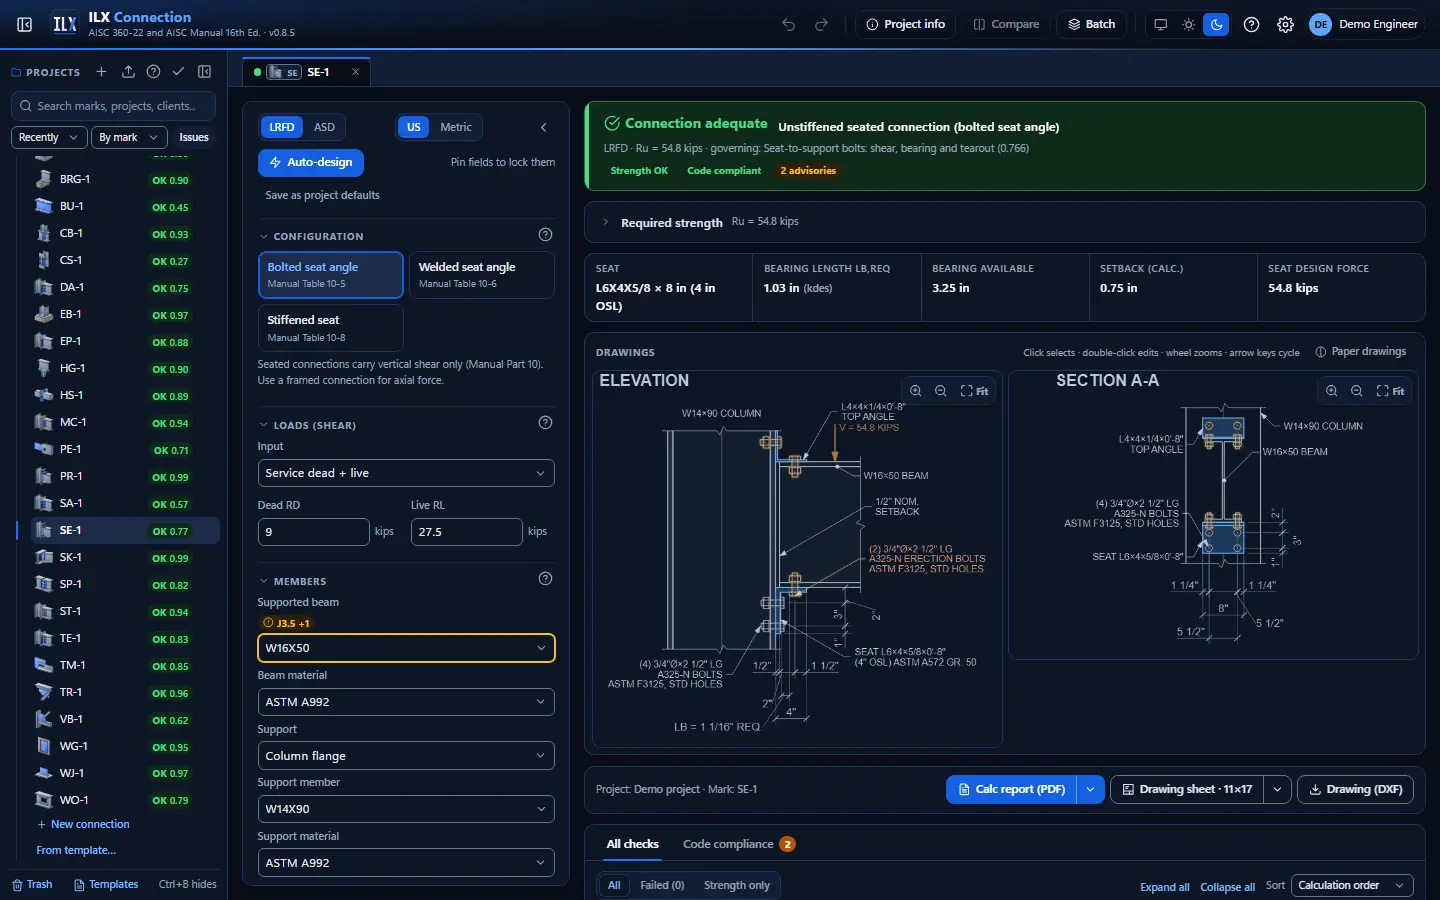The height and width of the screenshot is (900, 1440).
Task: Click in the Dead RD input field
Action: [313, 532]
